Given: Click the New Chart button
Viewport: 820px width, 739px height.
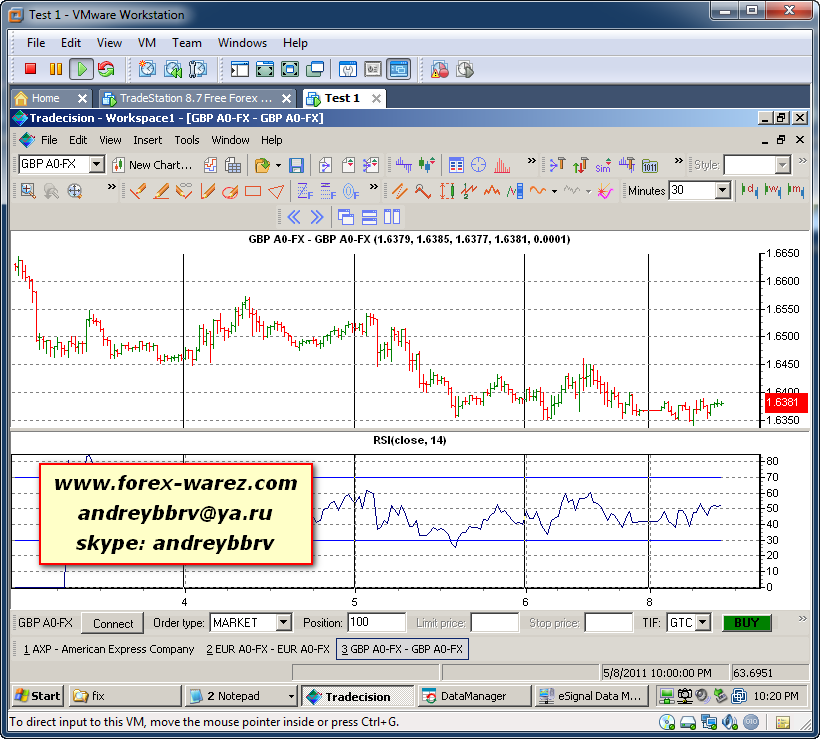Looking at the screenshot, I should pyautogui.click(x=152, y=165).
